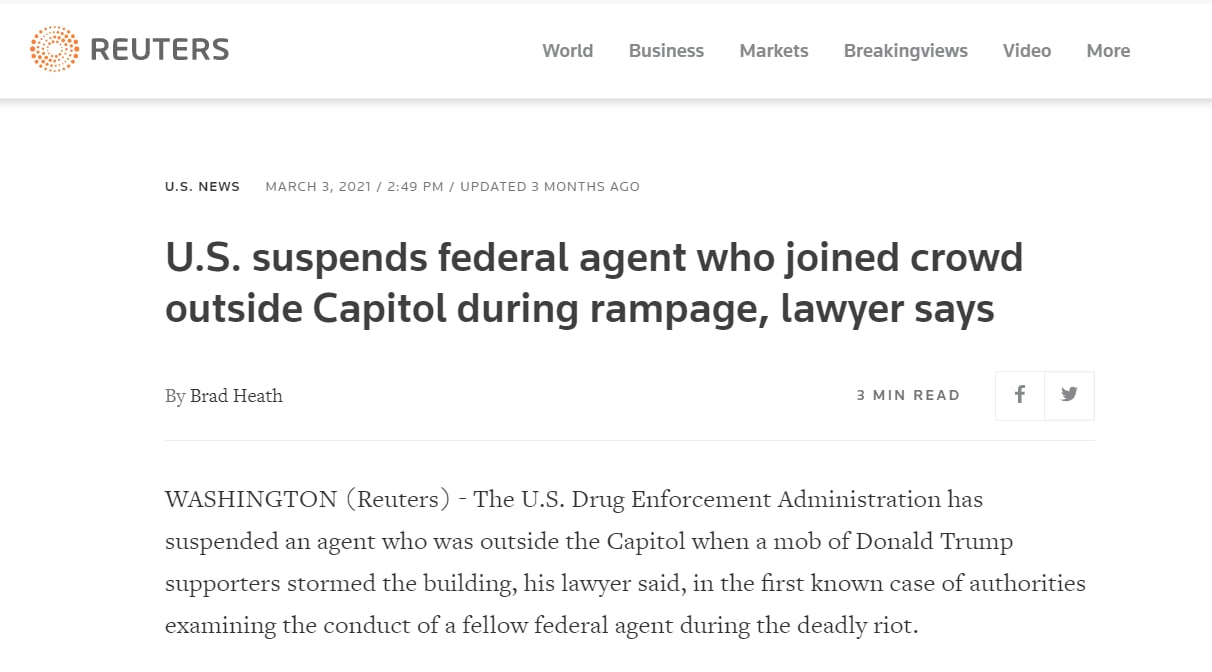Navigate to Markets

774,51
